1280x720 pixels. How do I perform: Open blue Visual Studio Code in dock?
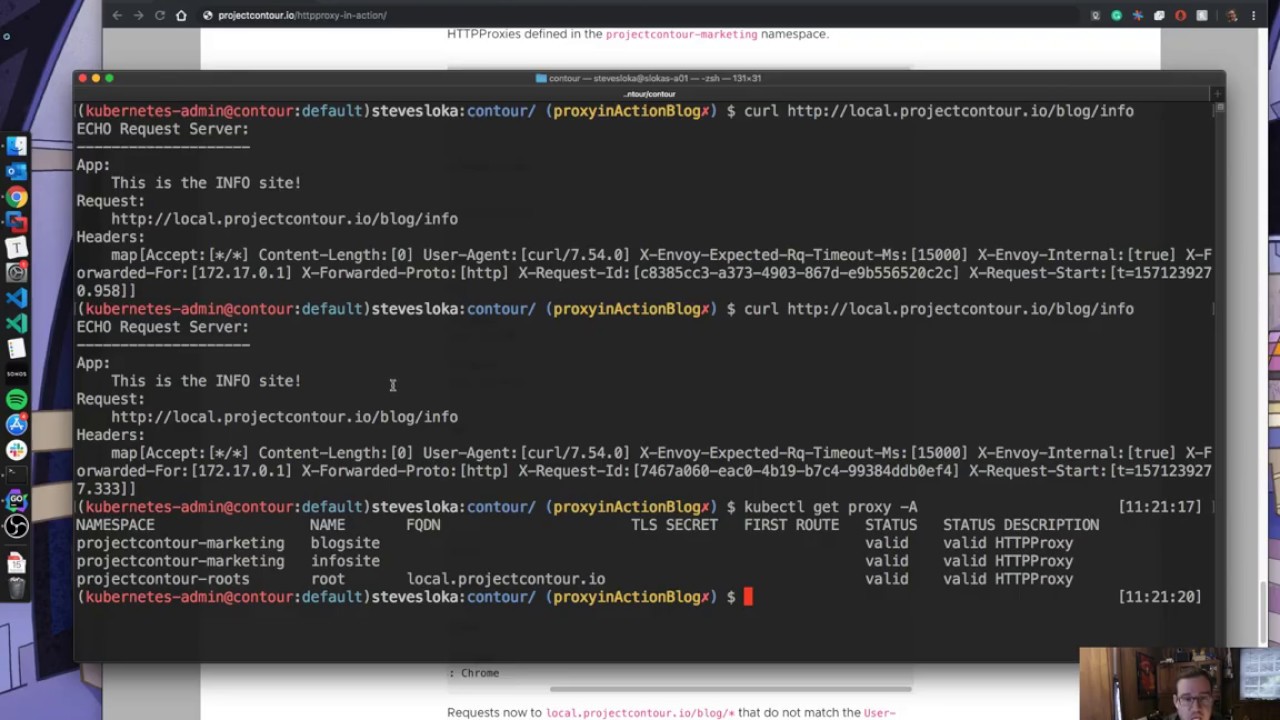coord(16,298)
